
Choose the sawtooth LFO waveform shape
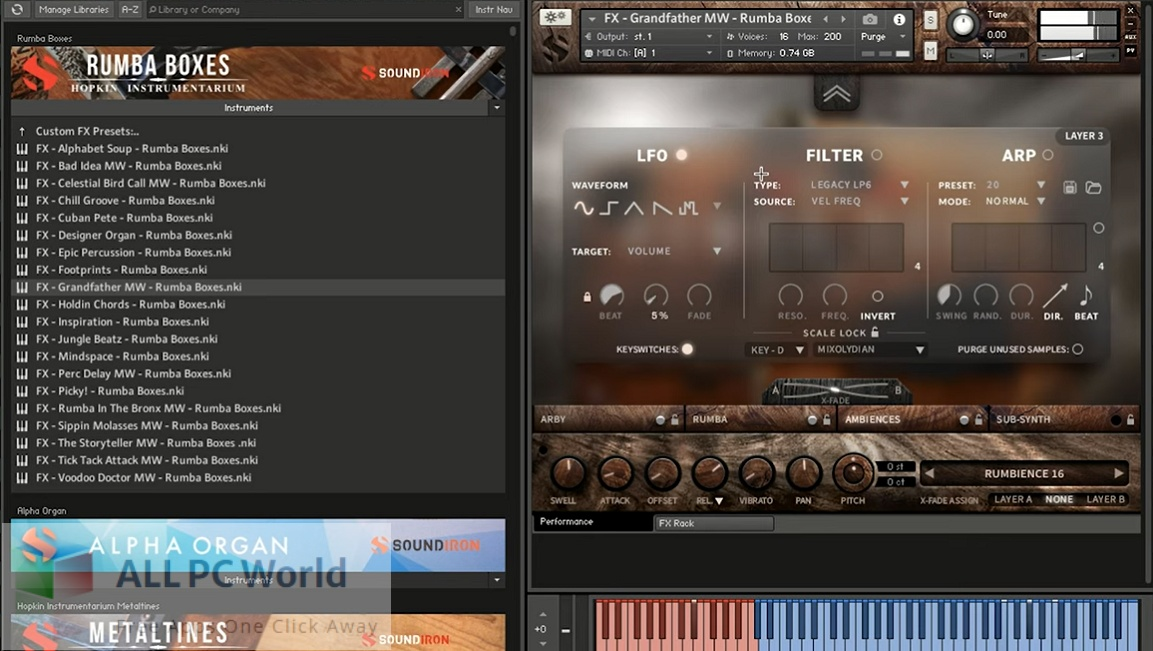[x=662, y=208]
